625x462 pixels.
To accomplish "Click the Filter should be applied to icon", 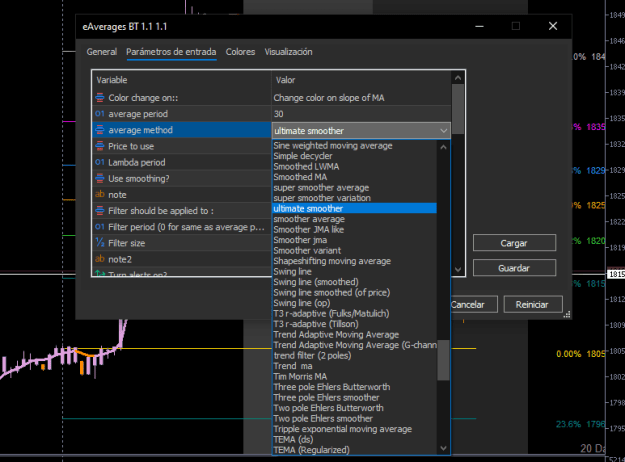I will [100, 210].
